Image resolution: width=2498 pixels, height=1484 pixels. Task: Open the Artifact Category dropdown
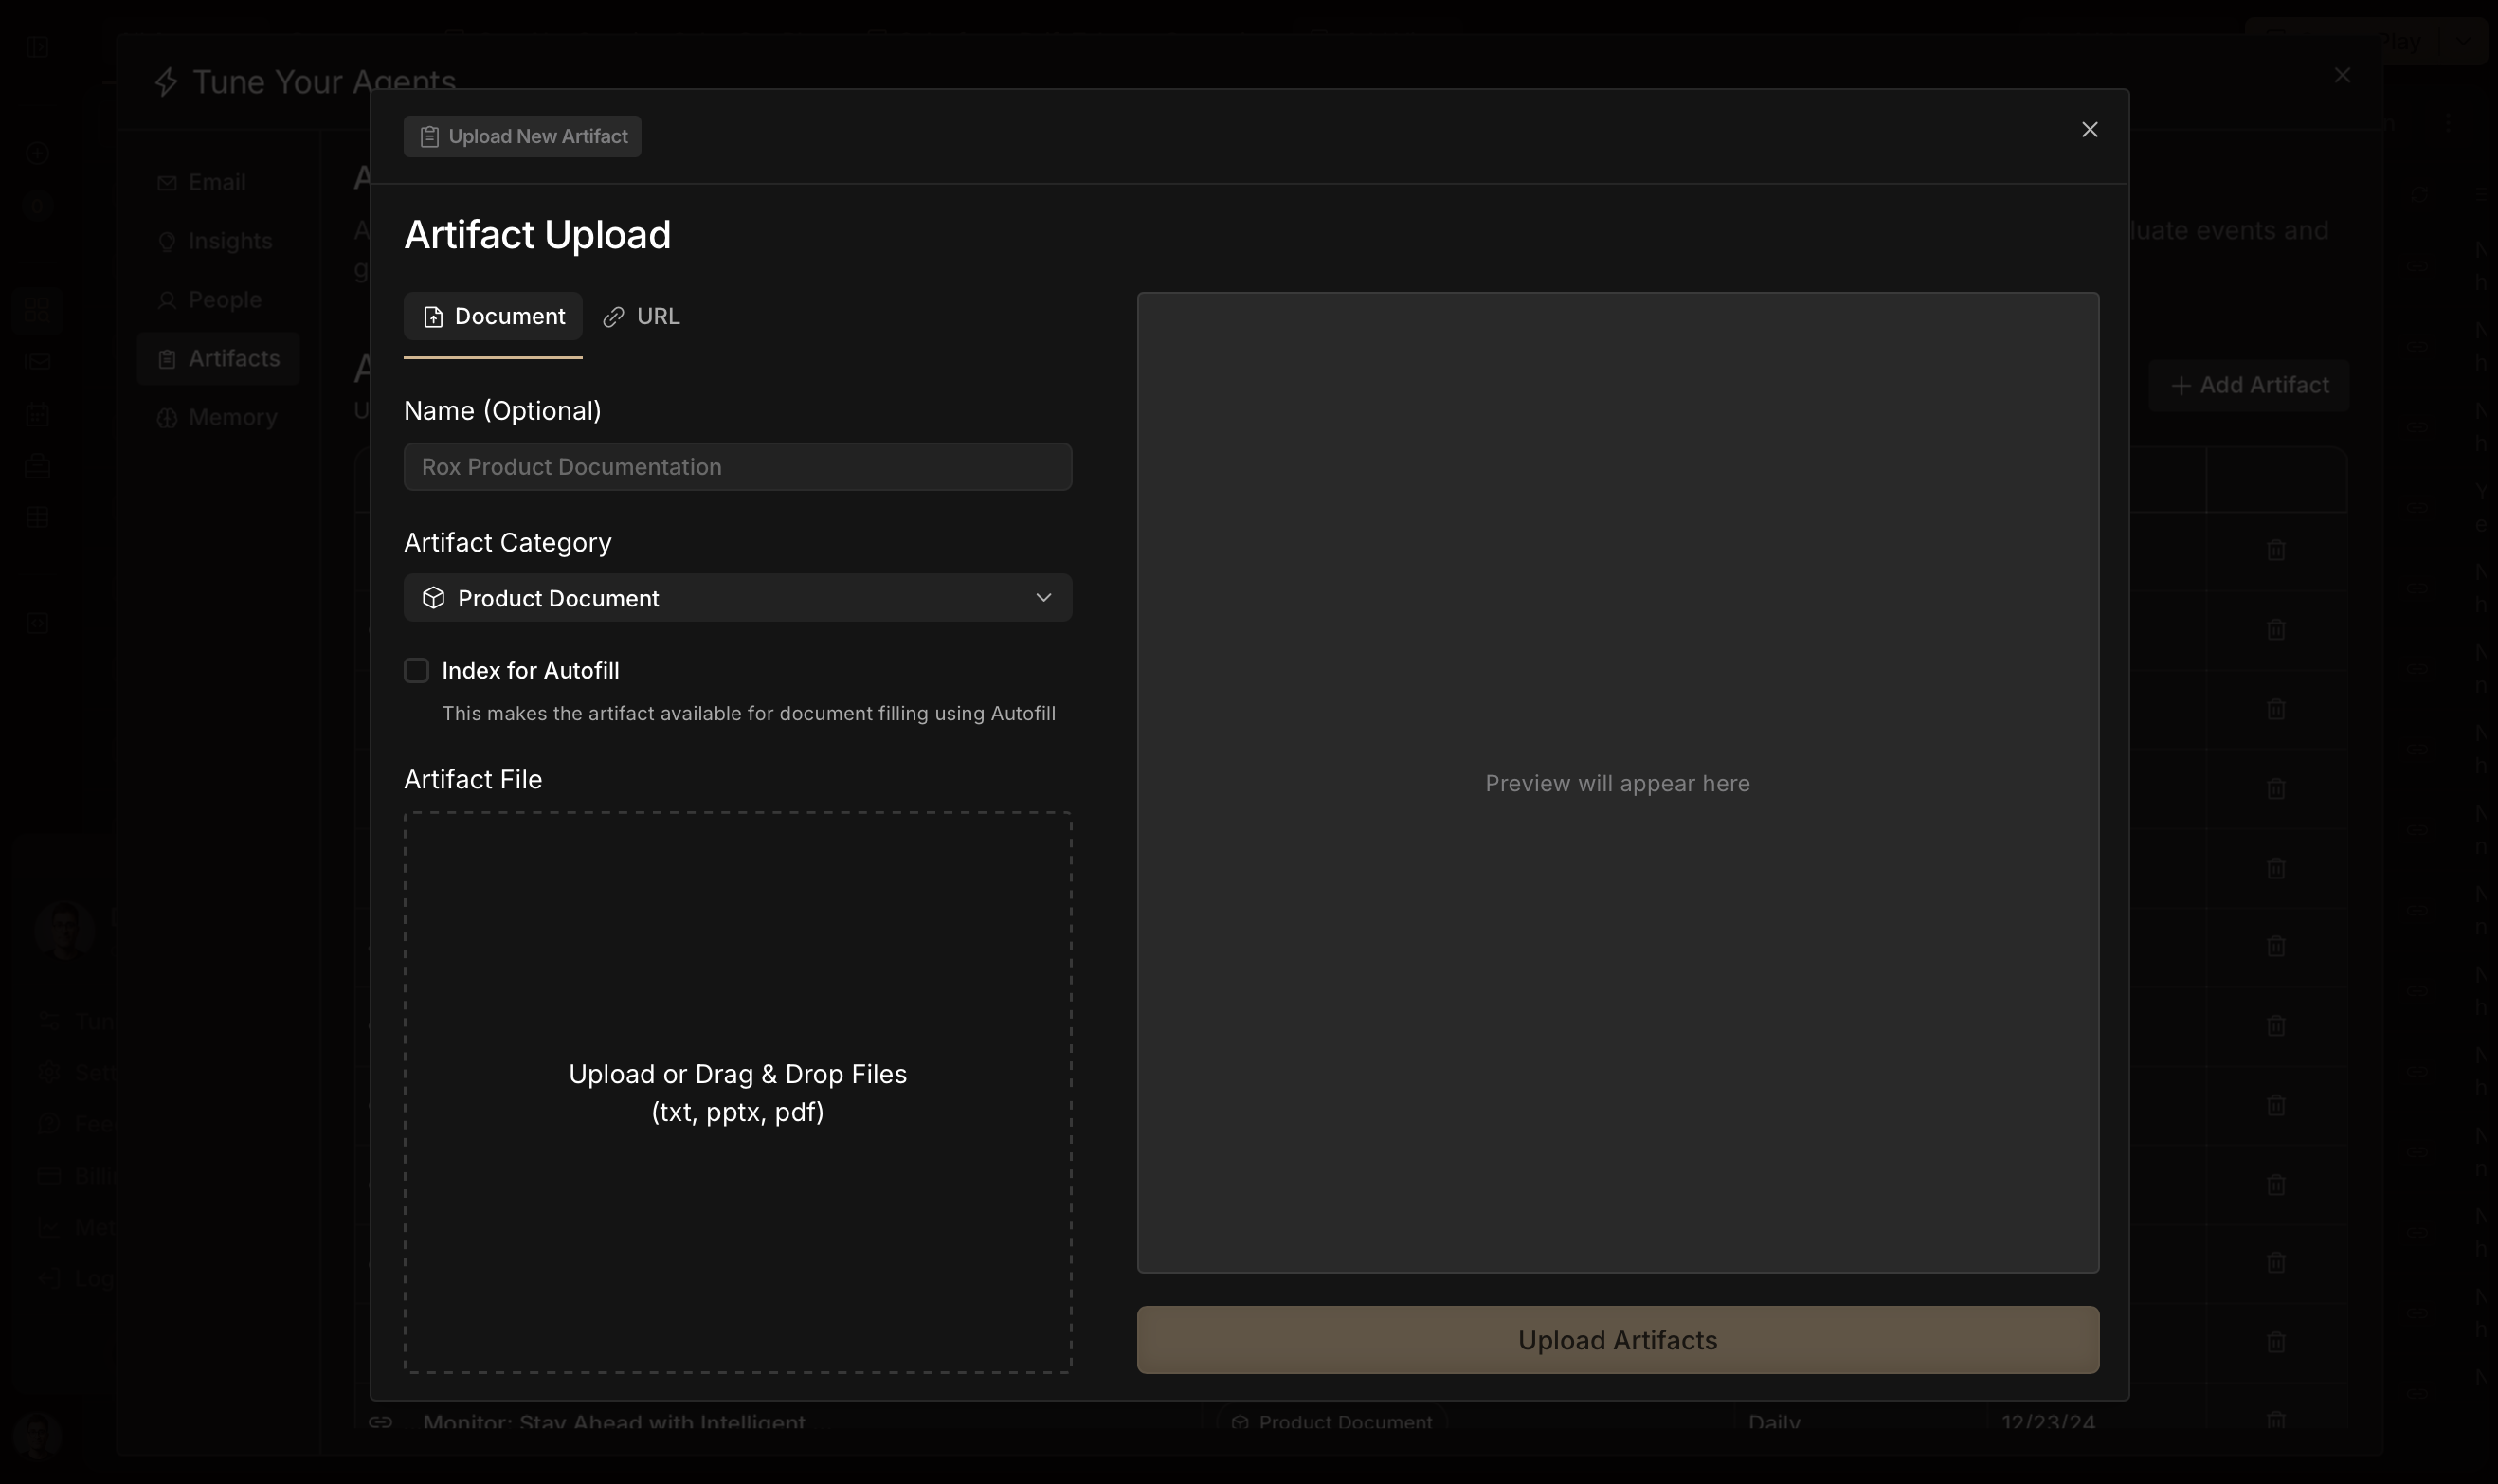tap(737, 598)
